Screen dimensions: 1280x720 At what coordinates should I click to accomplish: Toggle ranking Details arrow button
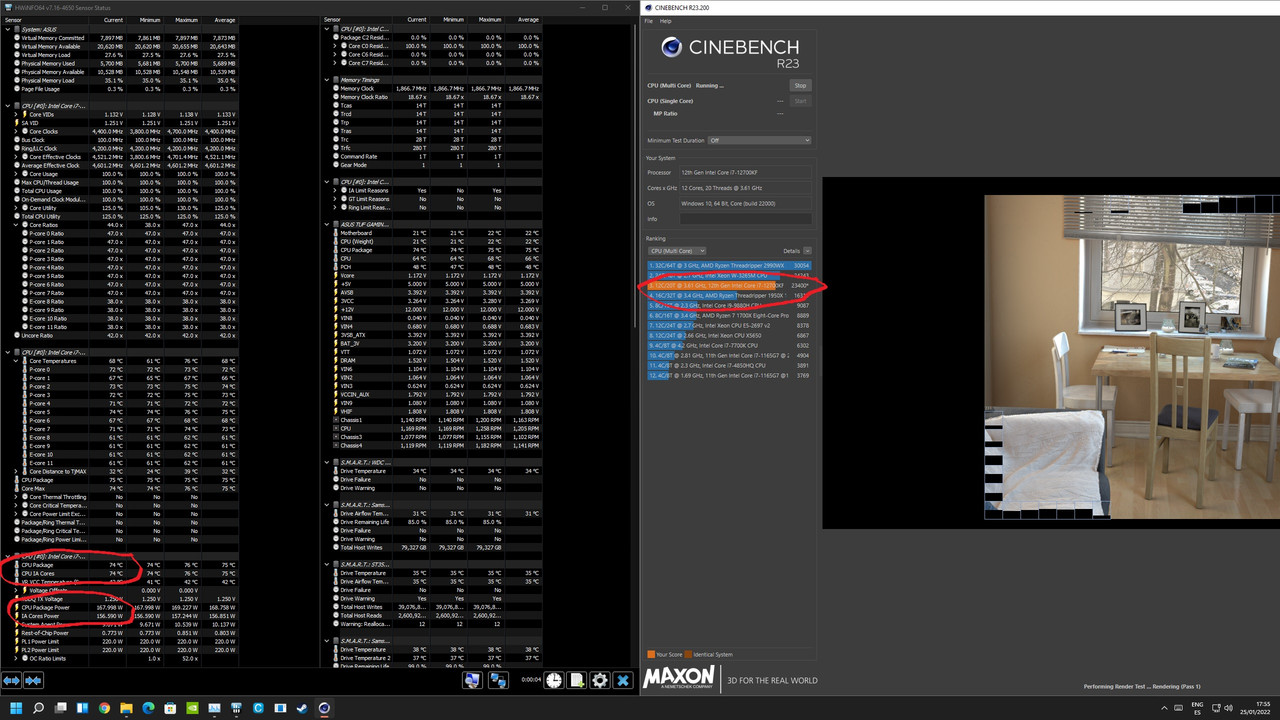click(x=807, y=251)
